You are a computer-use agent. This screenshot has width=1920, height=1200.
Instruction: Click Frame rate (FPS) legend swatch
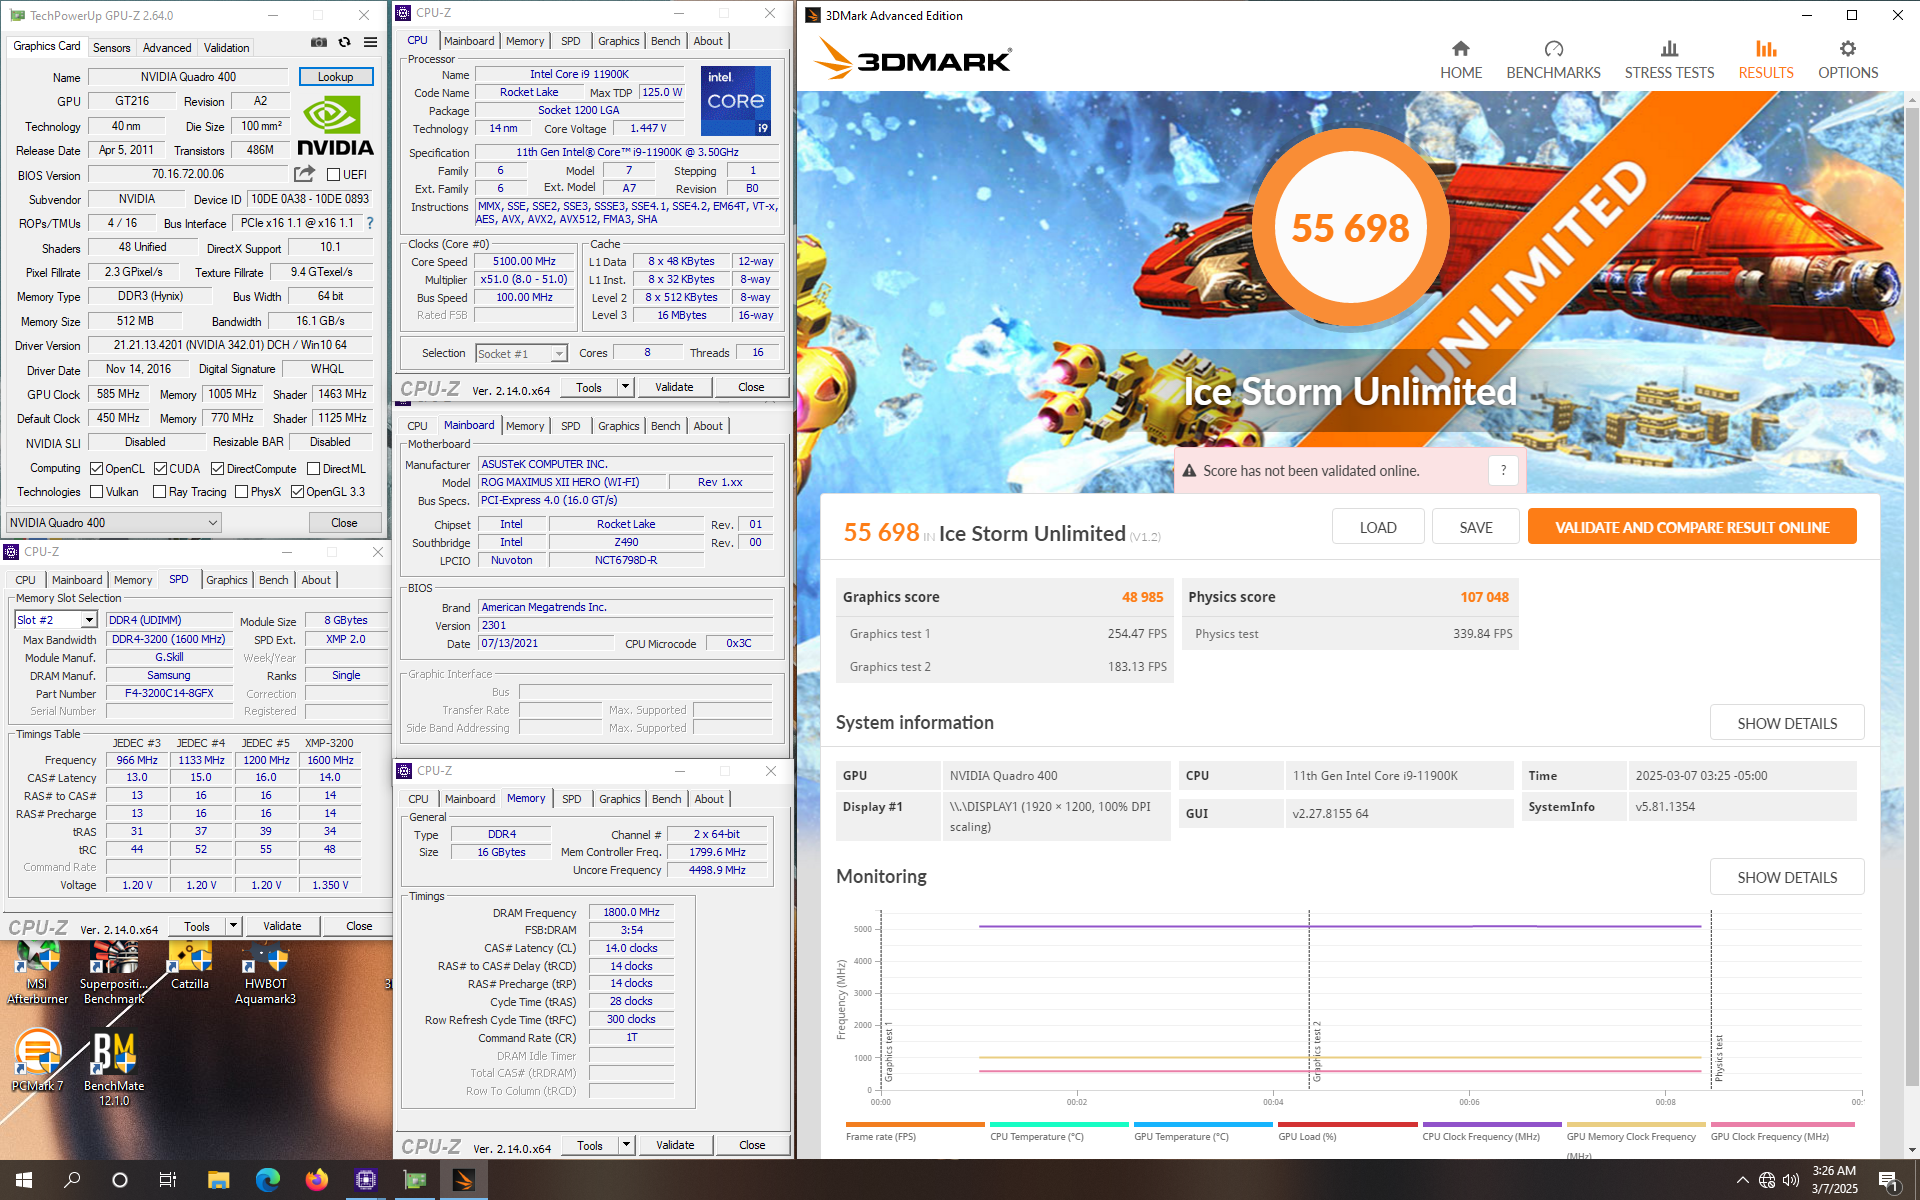point(914,1124)
